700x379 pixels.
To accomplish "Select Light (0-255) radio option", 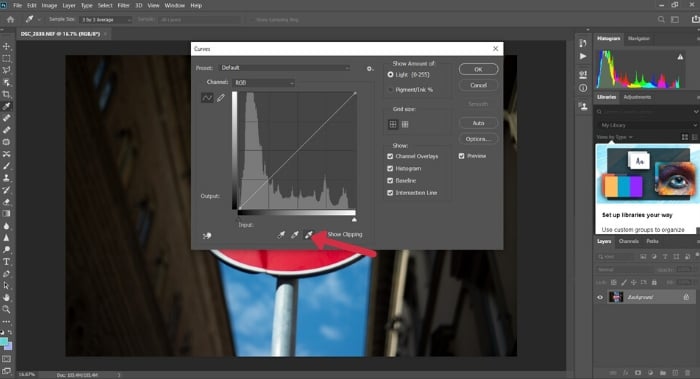I will click(390, 75).
